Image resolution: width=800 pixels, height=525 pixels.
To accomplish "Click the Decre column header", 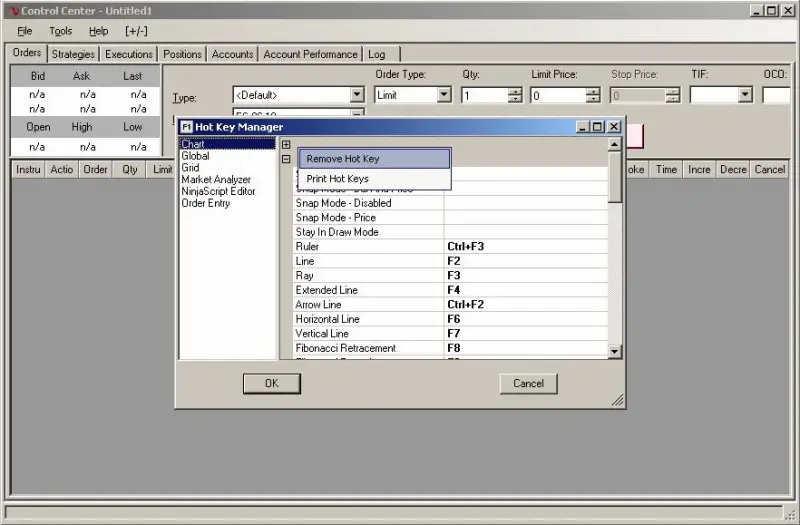I will tap(733, 170).
